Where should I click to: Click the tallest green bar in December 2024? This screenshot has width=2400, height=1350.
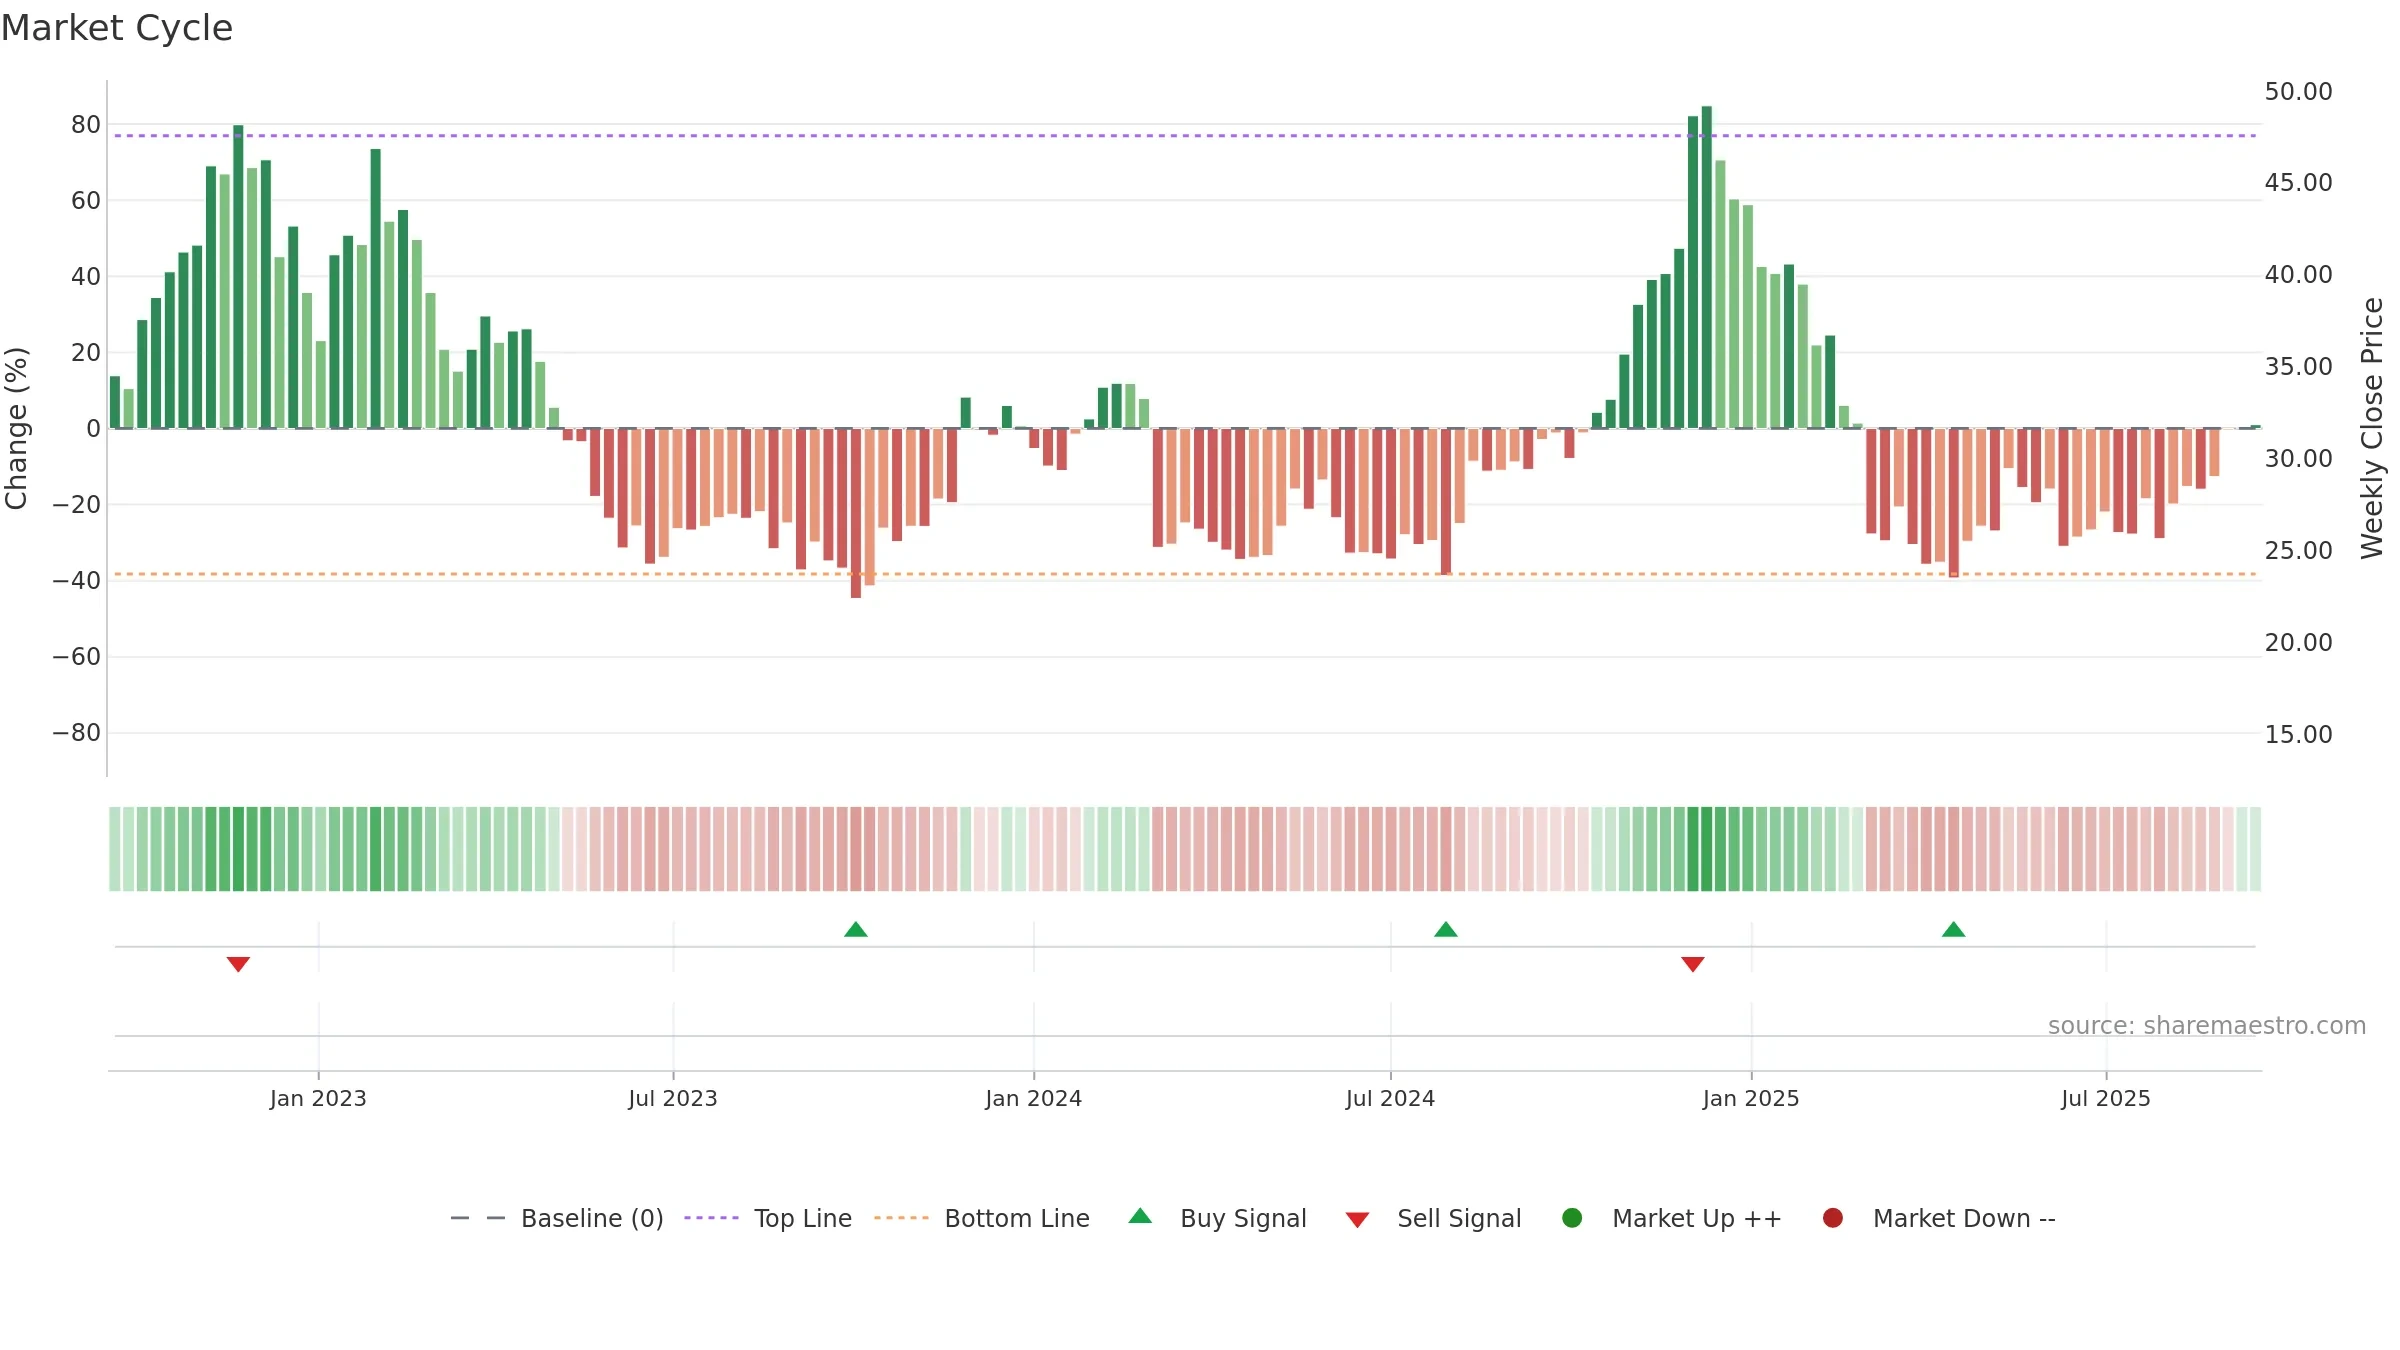[1707, 267]
